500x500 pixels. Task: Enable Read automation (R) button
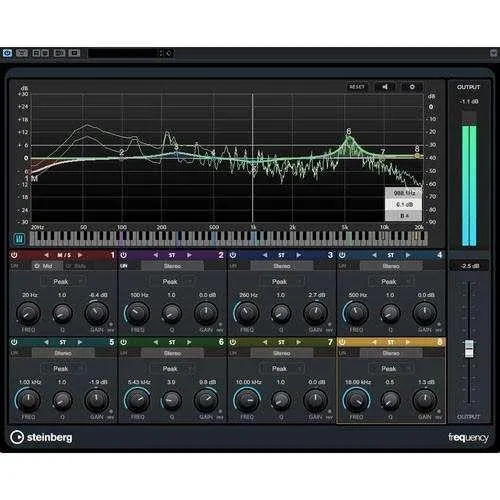pyautogui.click(x=37, y=53)
